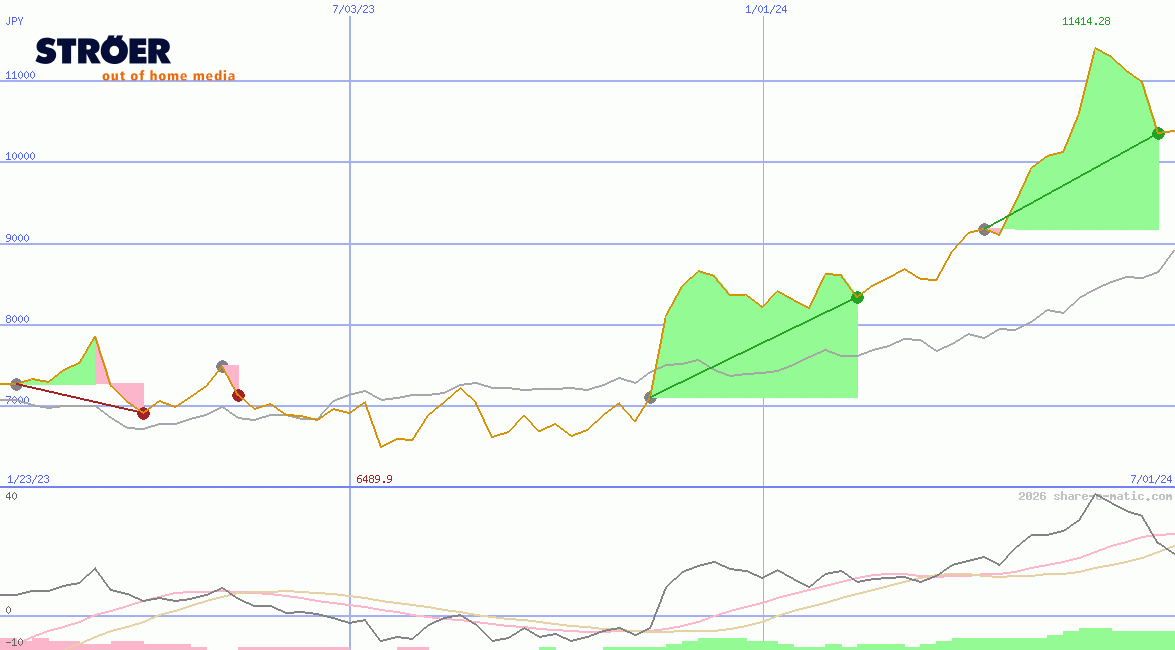Click the 1/23/23 start date label

28,479
